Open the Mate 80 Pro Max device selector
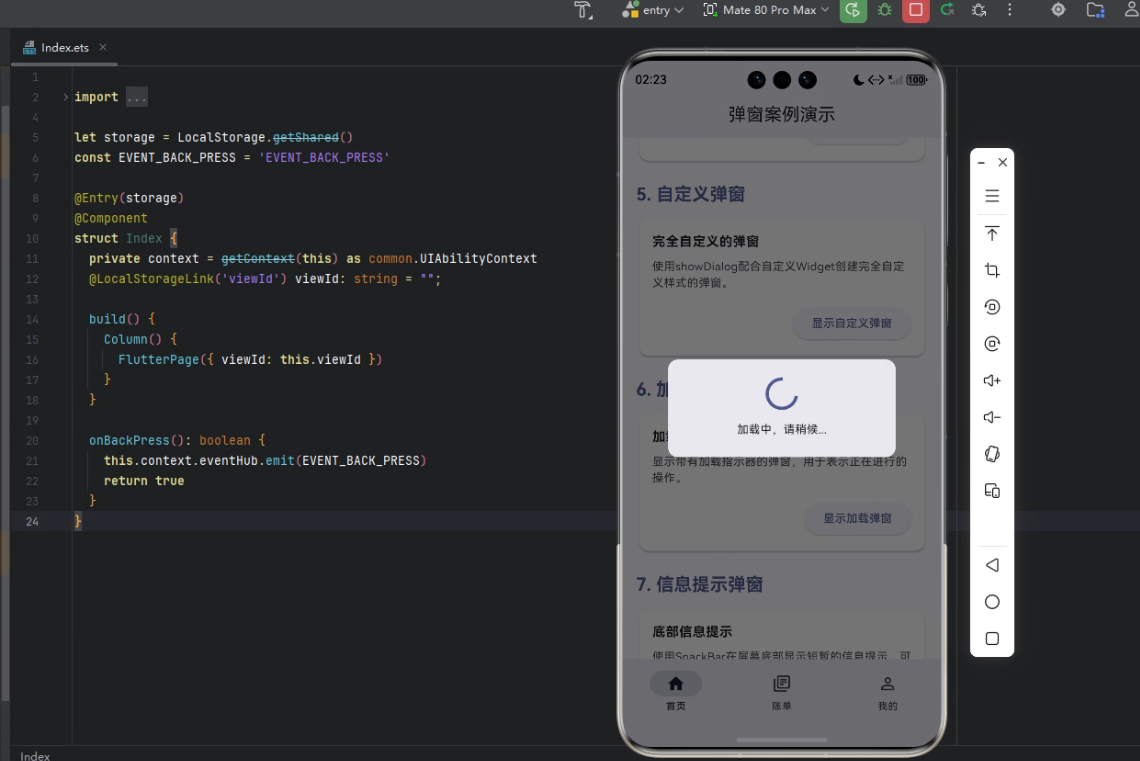 [765, 10]
